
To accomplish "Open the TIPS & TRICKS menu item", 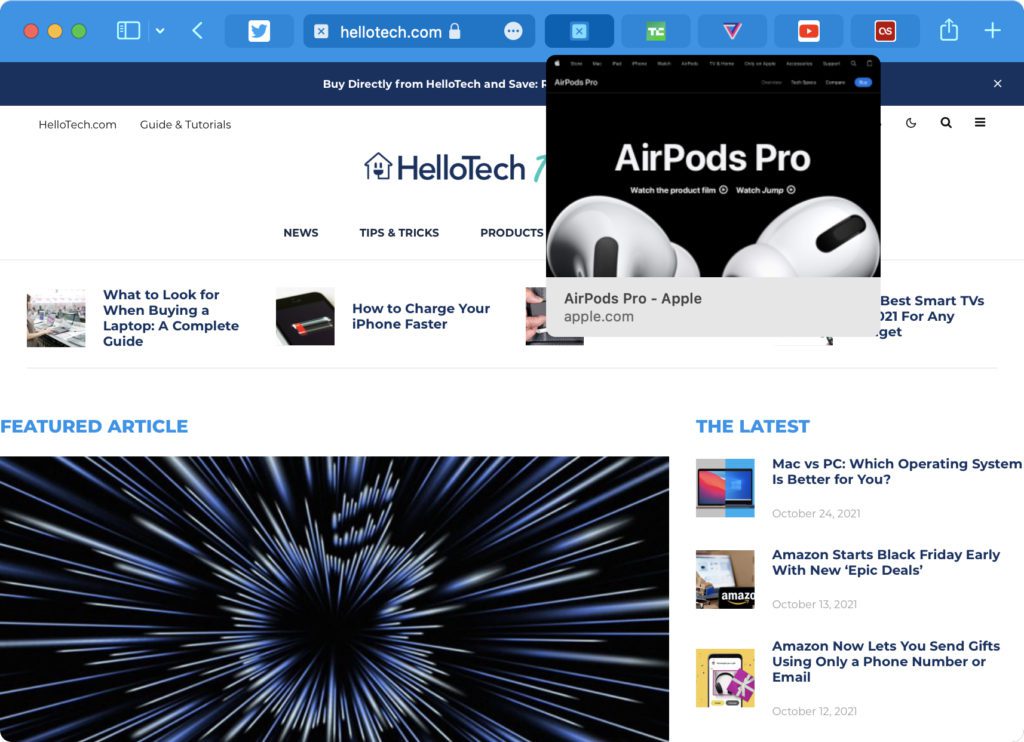I will click(x=399, y=233).
